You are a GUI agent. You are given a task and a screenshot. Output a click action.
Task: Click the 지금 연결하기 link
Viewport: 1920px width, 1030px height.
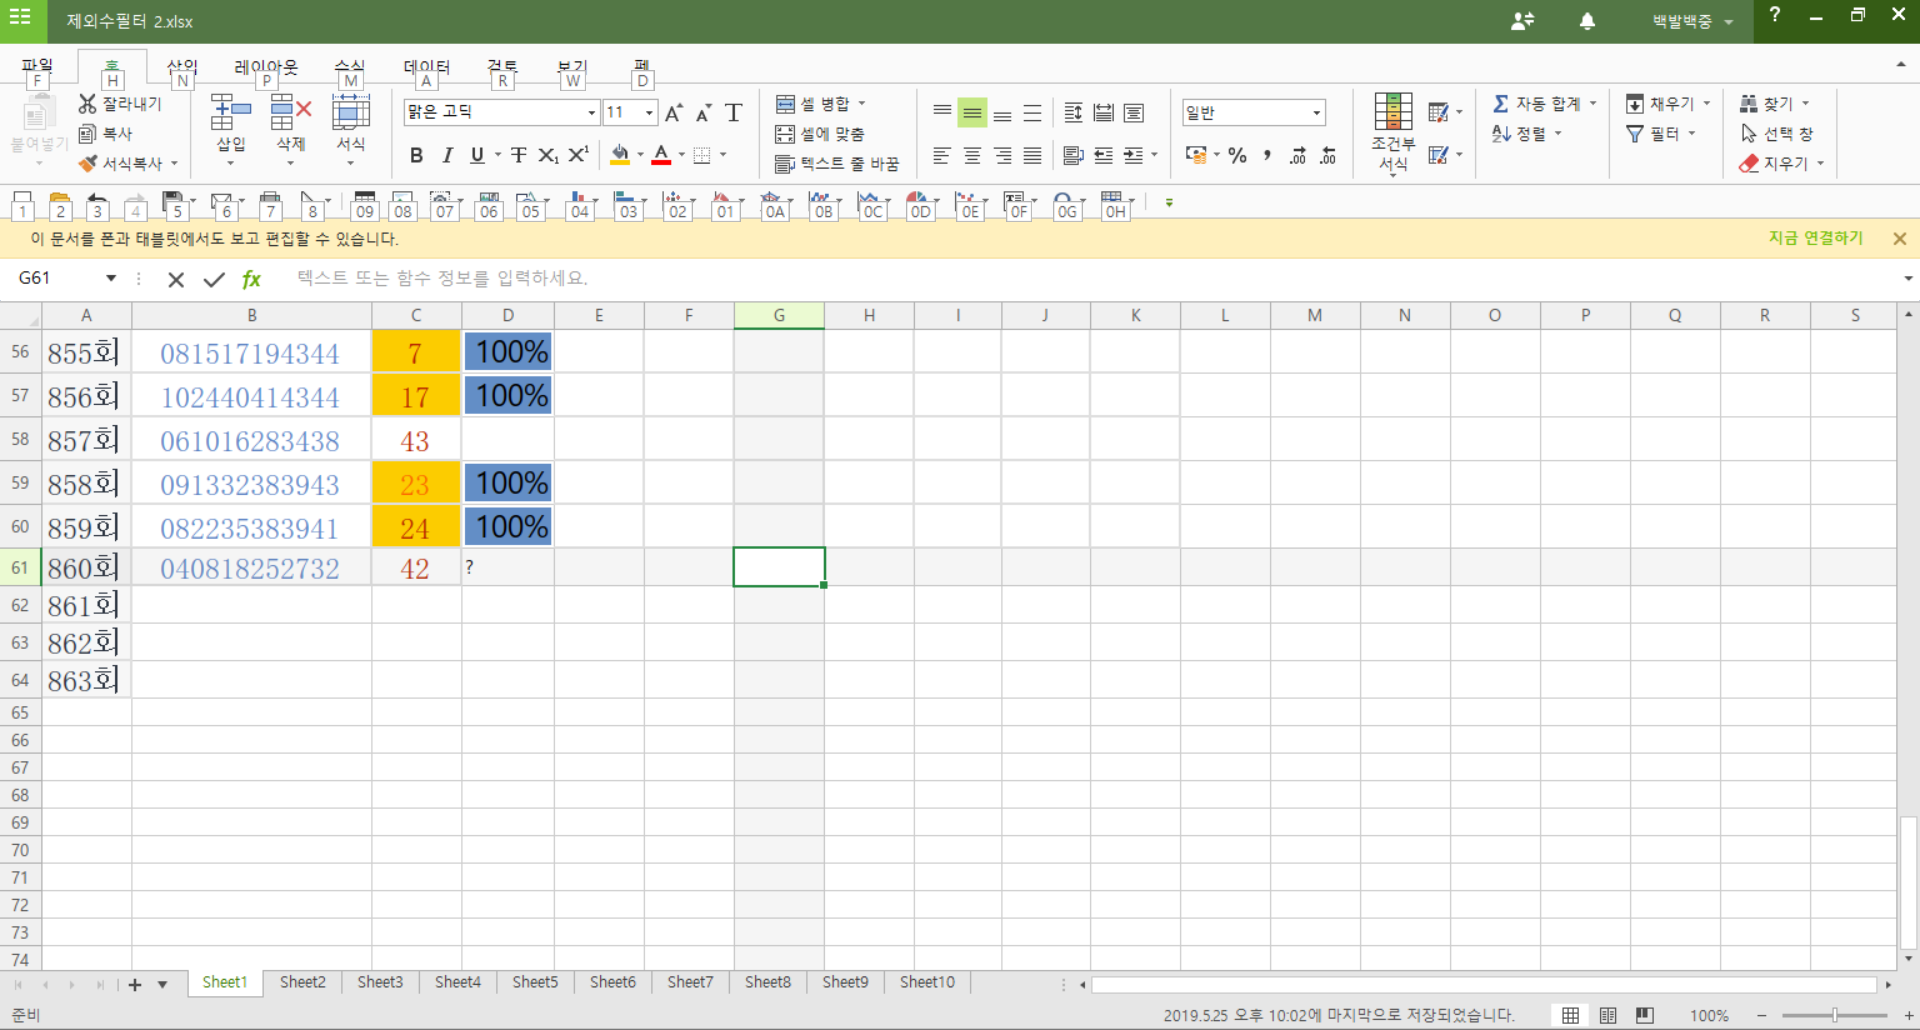[x=1815, y=238]
